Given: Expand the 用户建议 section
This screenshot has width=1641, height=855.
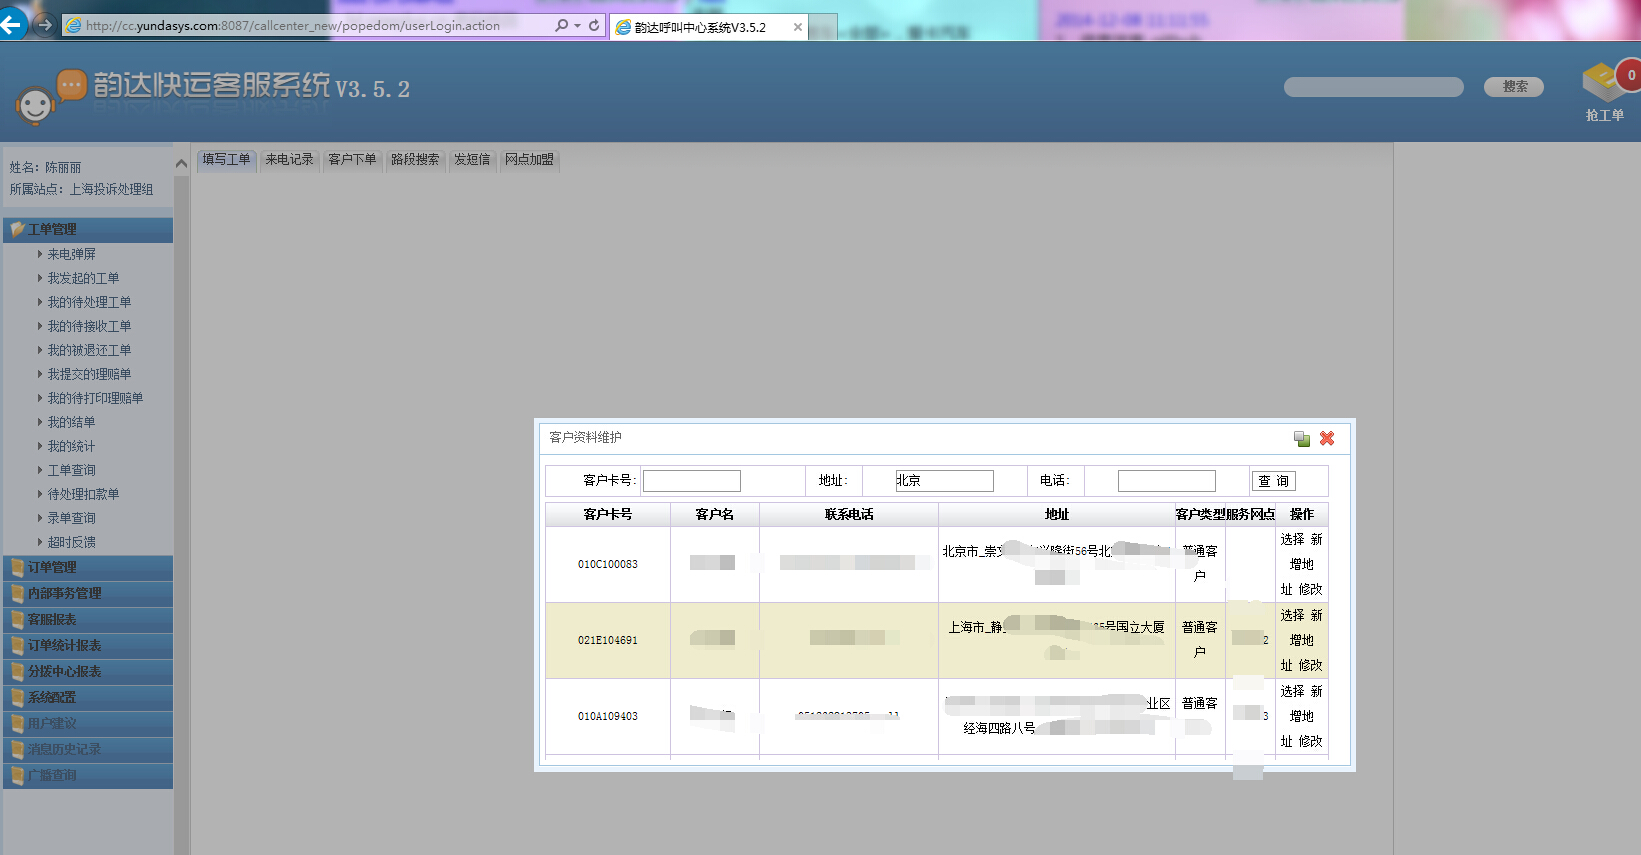Looking at the screenshot, I should pos(88,724).
